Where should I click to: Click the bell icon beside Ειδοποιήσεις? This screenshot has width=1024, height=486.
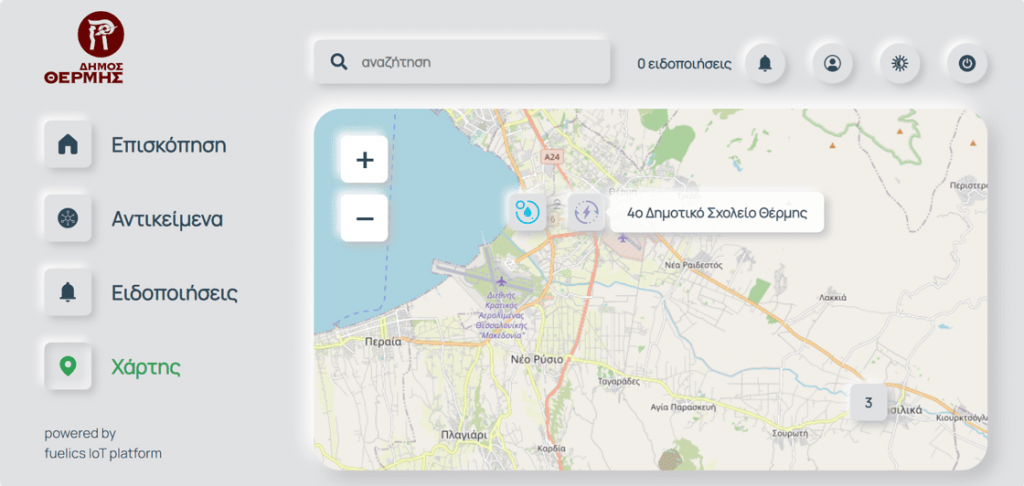[68, 293]
